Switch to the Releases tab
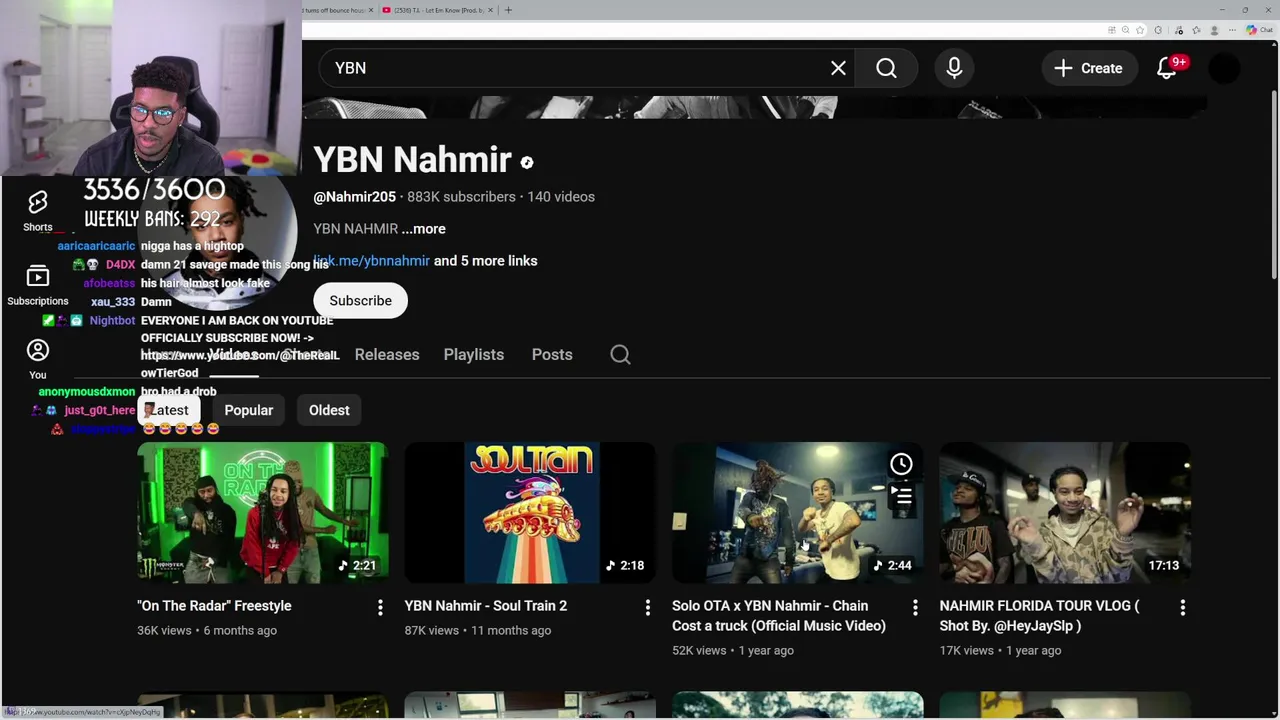1280x720 pixels. tap(387, 355)
